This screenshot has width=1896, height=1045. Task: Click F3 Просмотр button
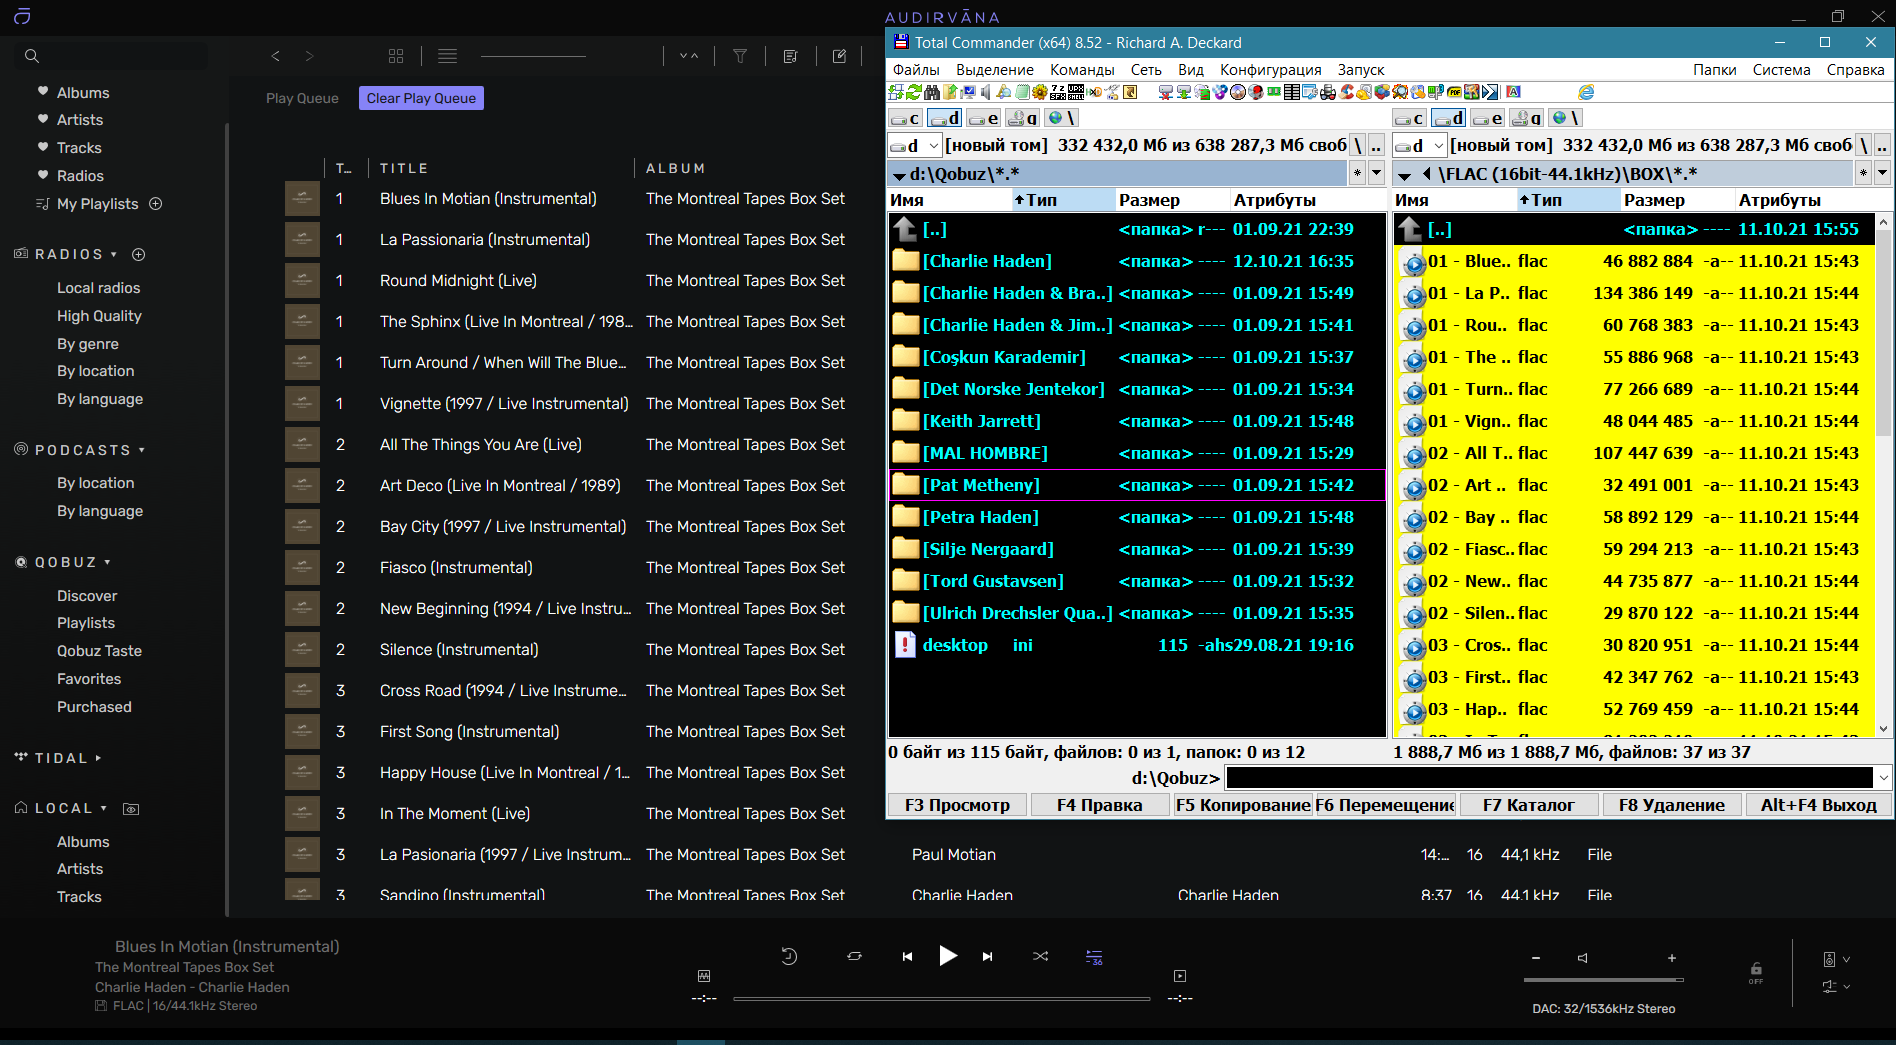click(x=957, y=805)
